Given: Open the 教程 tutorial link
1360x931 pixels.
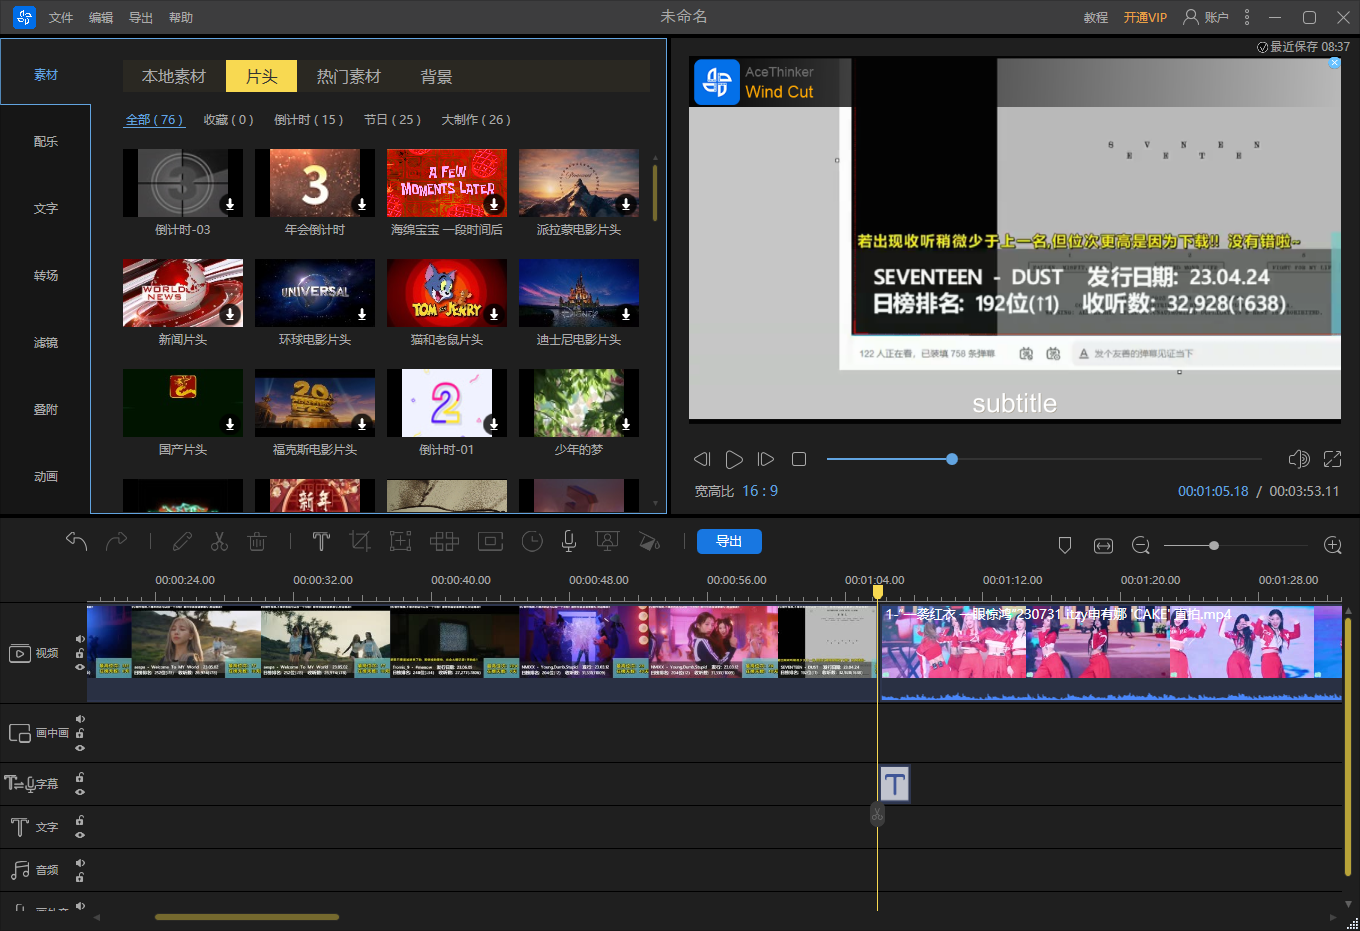Looking at the screenshot, I should click(x=1096, y=18).
